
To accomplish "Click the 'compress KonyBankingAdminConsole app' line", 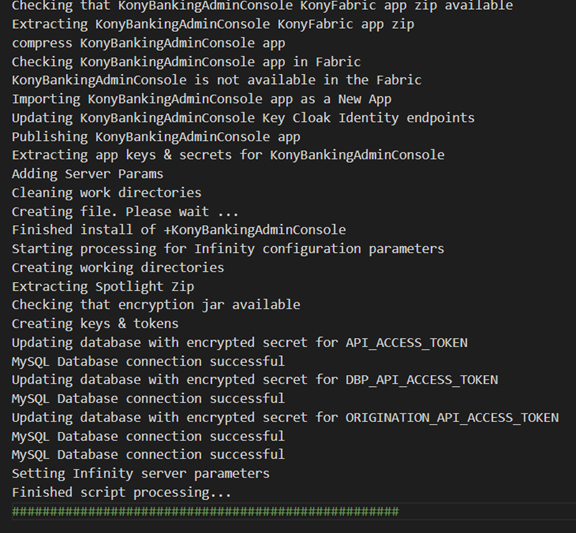I will pyautogui.click(x=148, y=43).
